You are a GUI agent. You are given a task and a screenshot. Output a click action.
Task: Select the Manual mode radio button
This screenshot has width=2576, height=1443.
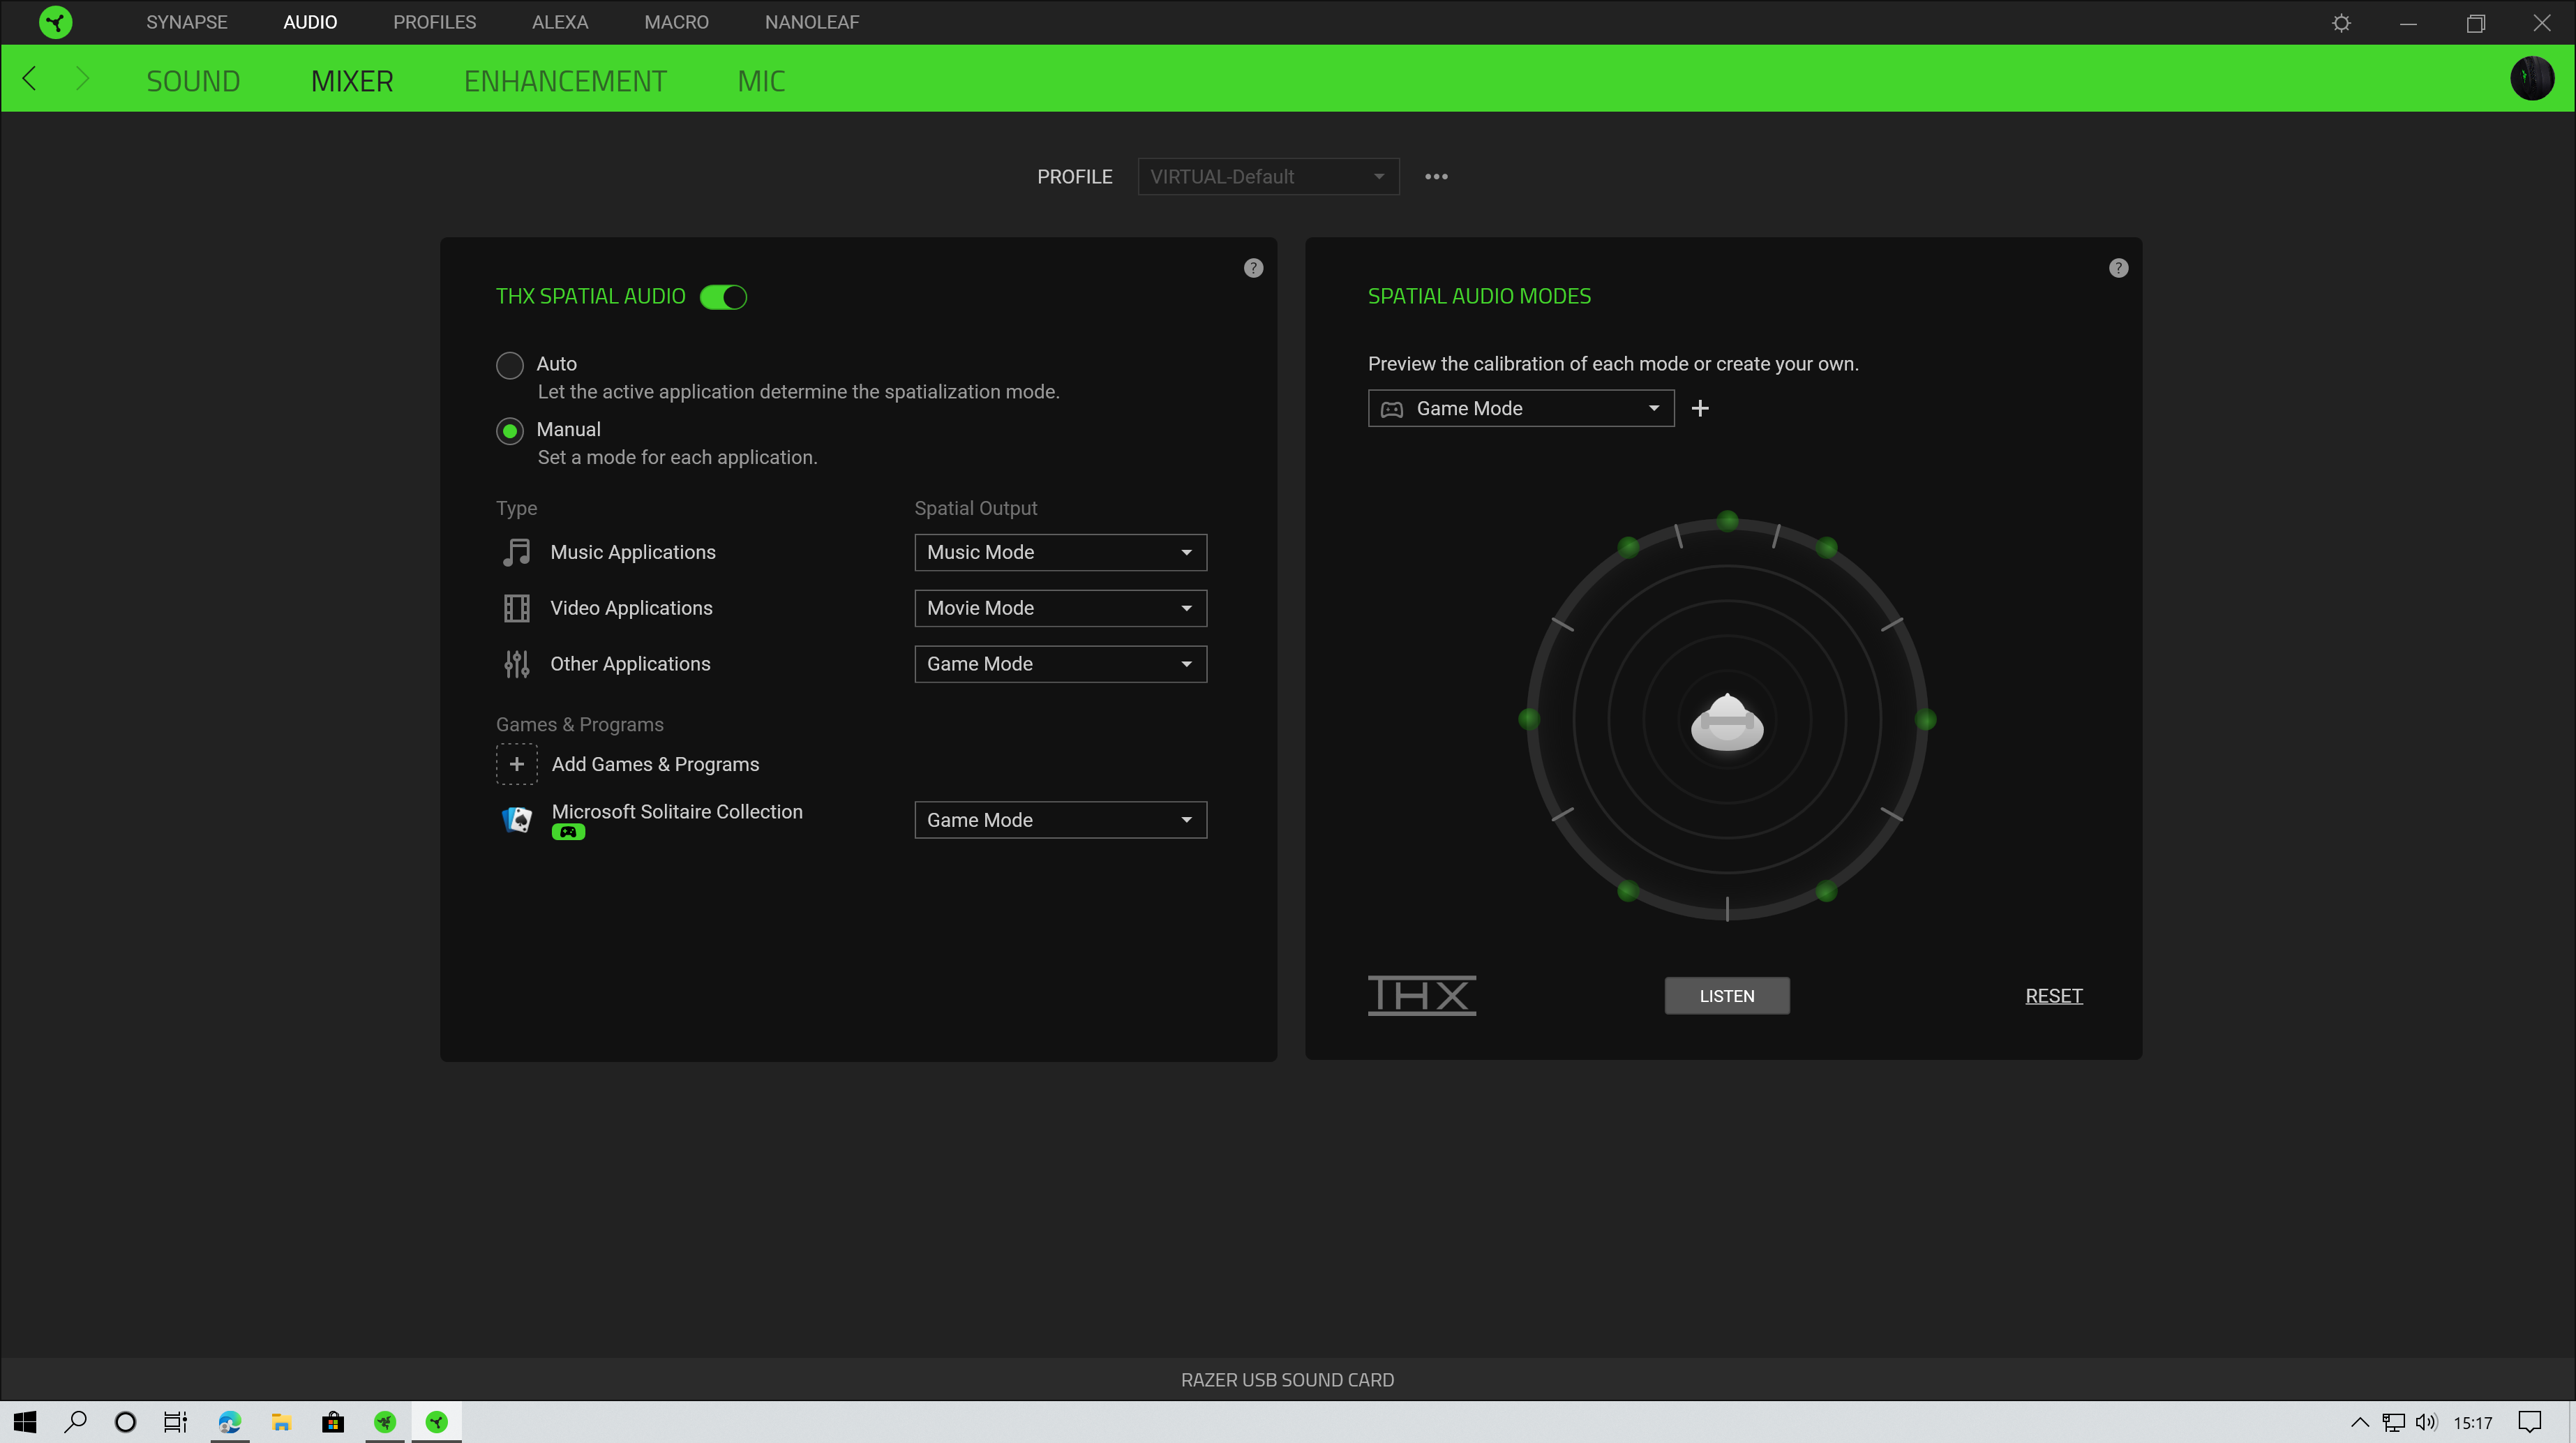pyautogui.click(x=510, y=431)
